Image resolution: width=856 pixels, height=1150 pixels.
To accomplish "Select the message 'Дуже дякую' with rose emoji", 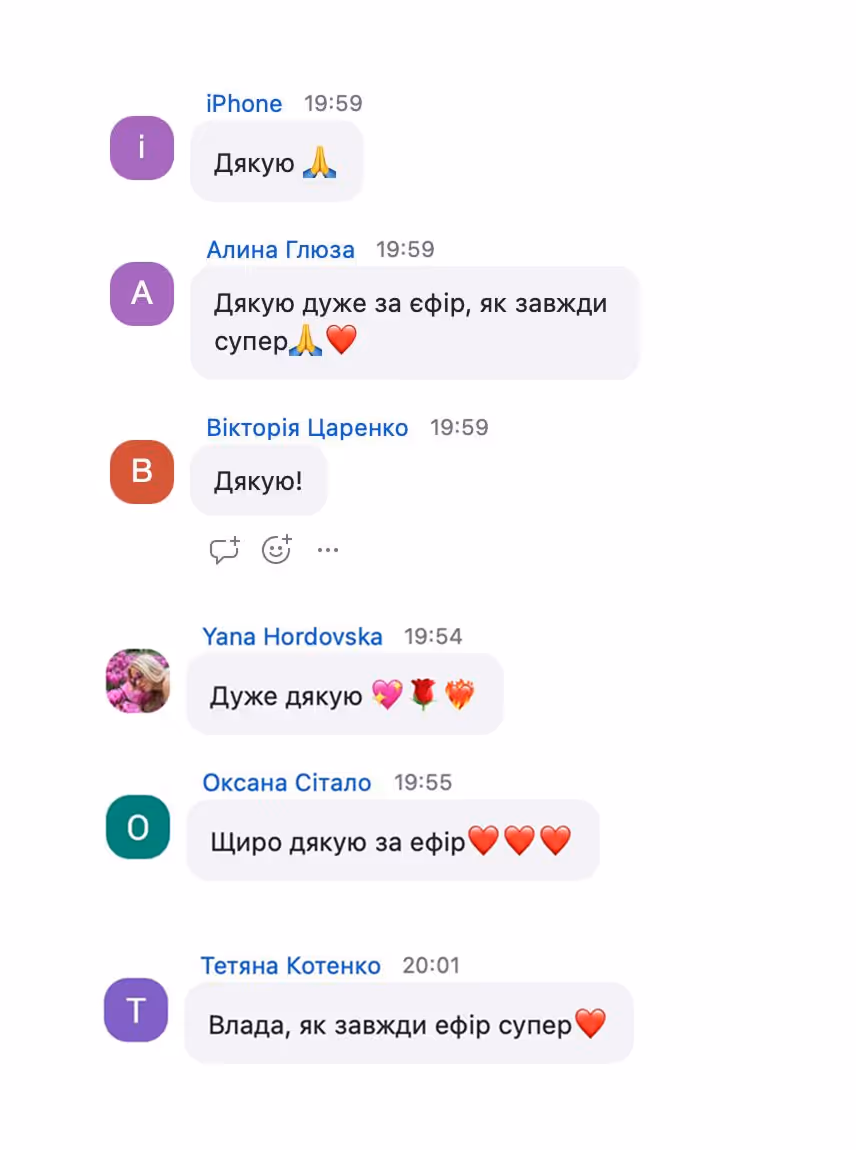I will point(345,695).
